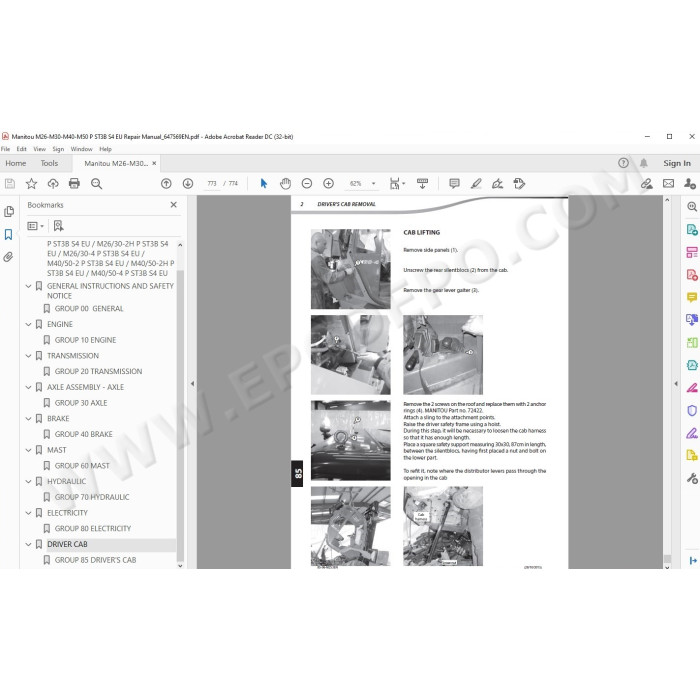Viewport: 700px width, 700px height.
Task: Switch to the Home tab
Action: (16, 163)
